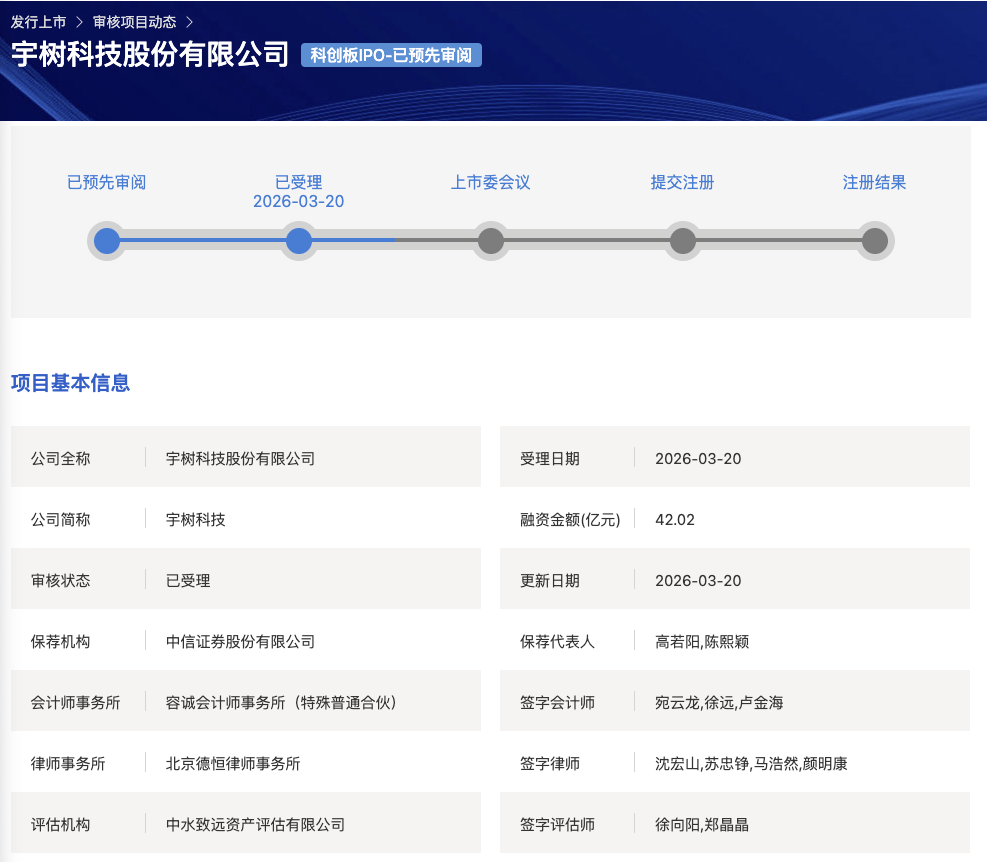Click the 提交注册 timeline node circle
The width and height of the screenshot is (987, 862).
(682, 241)
